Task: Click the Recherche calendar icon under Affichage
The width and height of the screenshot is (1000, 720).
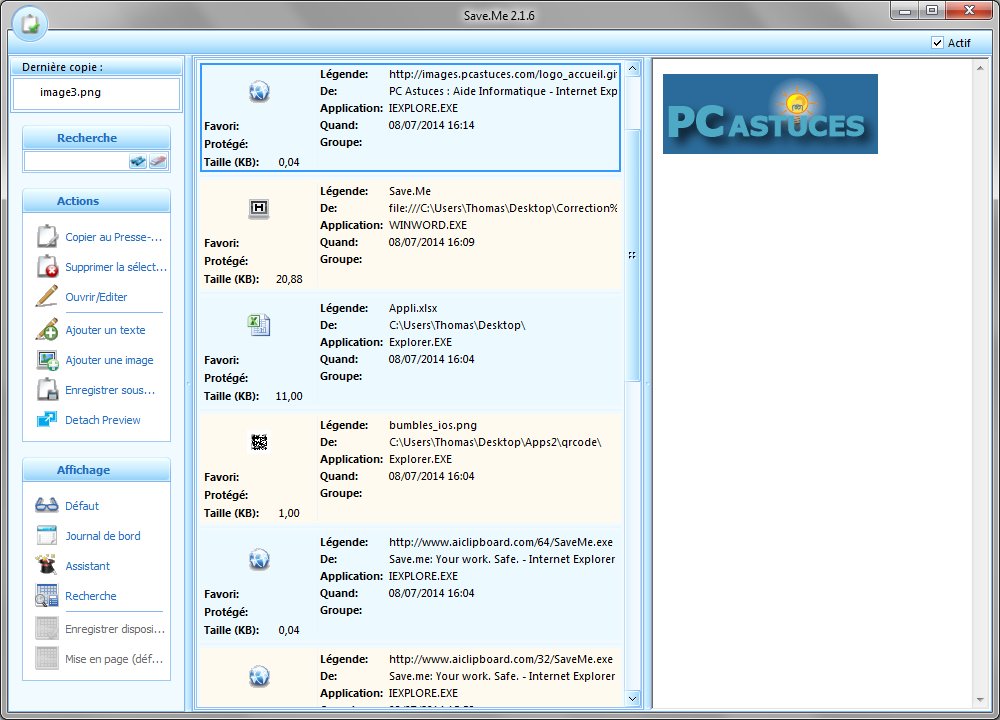Action: 47,596
